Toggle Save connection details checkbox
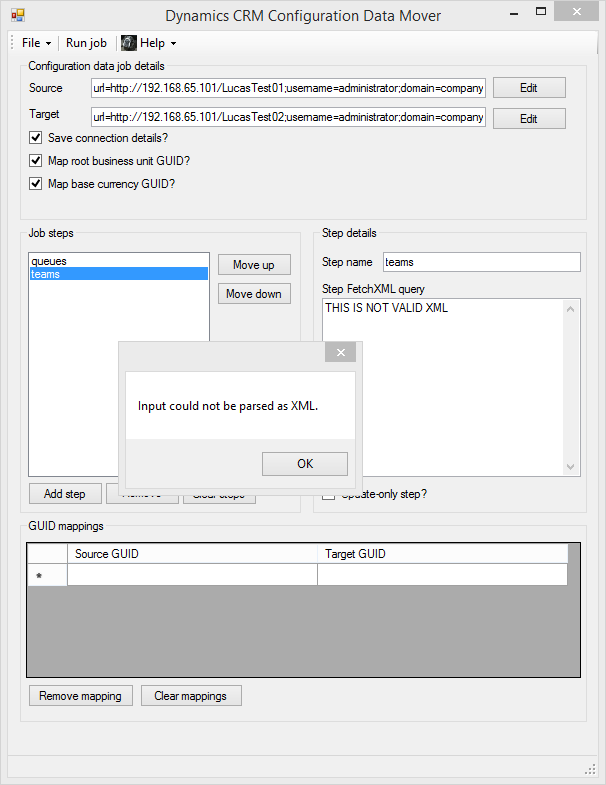Screen dimensions: 606x785 (x=36, y=138)
